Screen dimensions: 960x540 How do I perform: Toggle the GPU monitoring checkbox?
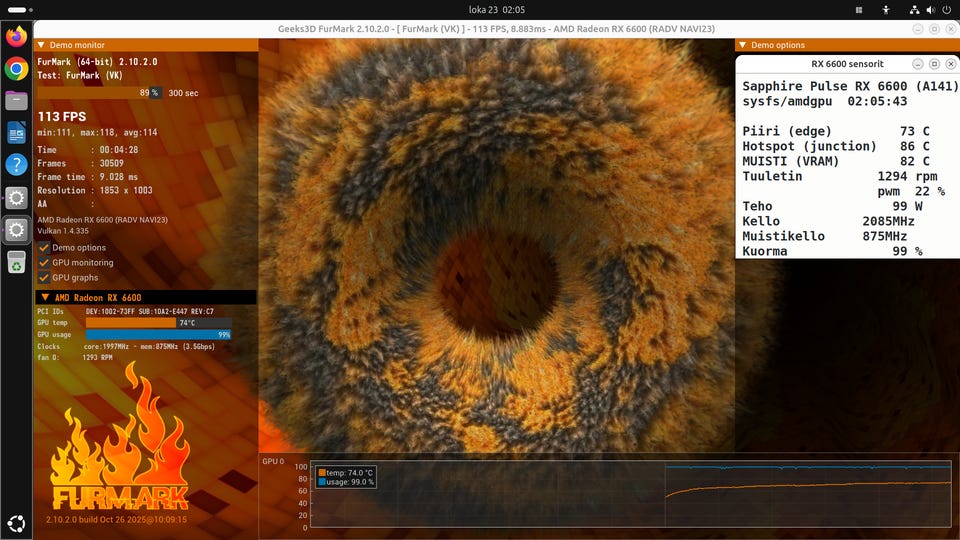pos(43,263)
